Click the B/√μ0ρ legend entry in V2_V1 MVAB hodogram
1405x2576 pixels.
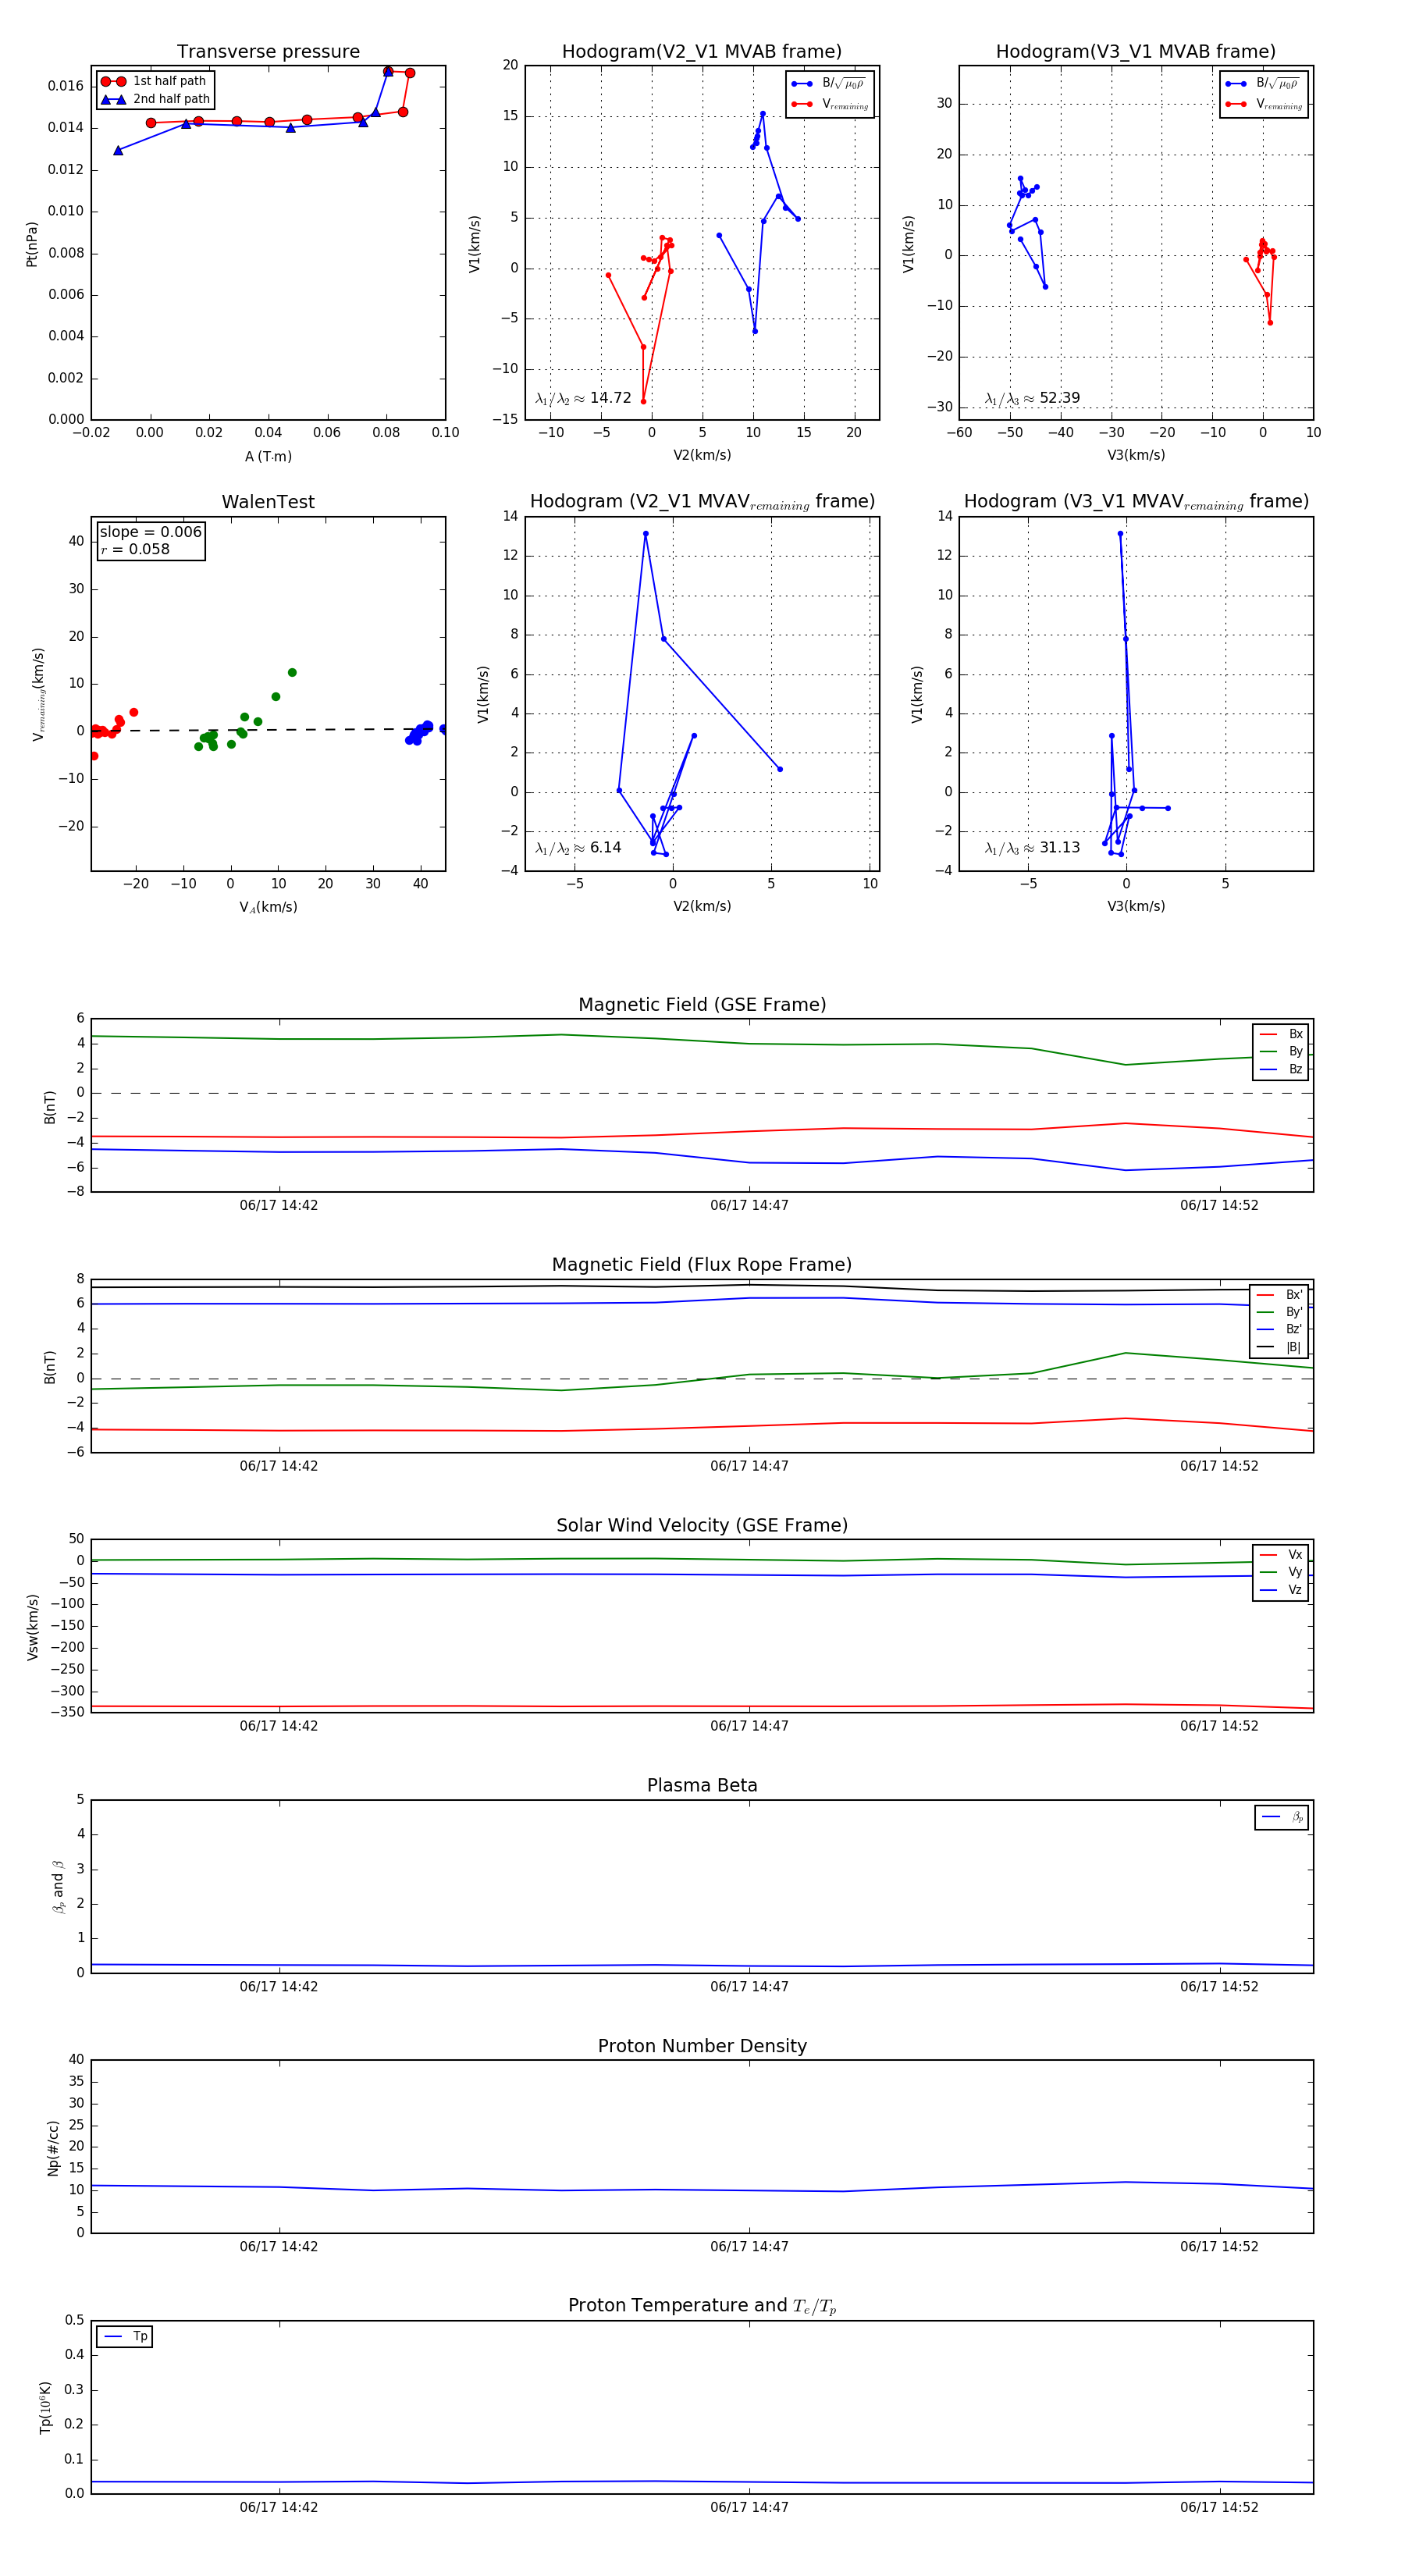point(829,84)
